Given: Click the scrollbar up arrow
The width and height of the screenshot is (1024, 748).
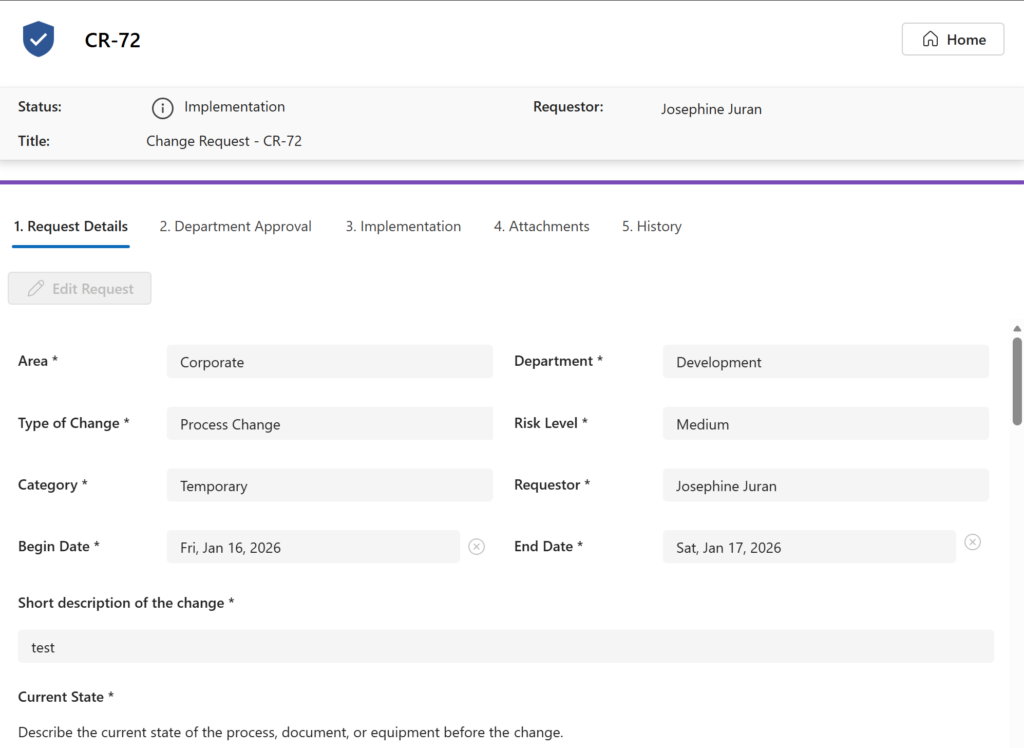Looking at the screenshot, I should tap(1017, 329).
